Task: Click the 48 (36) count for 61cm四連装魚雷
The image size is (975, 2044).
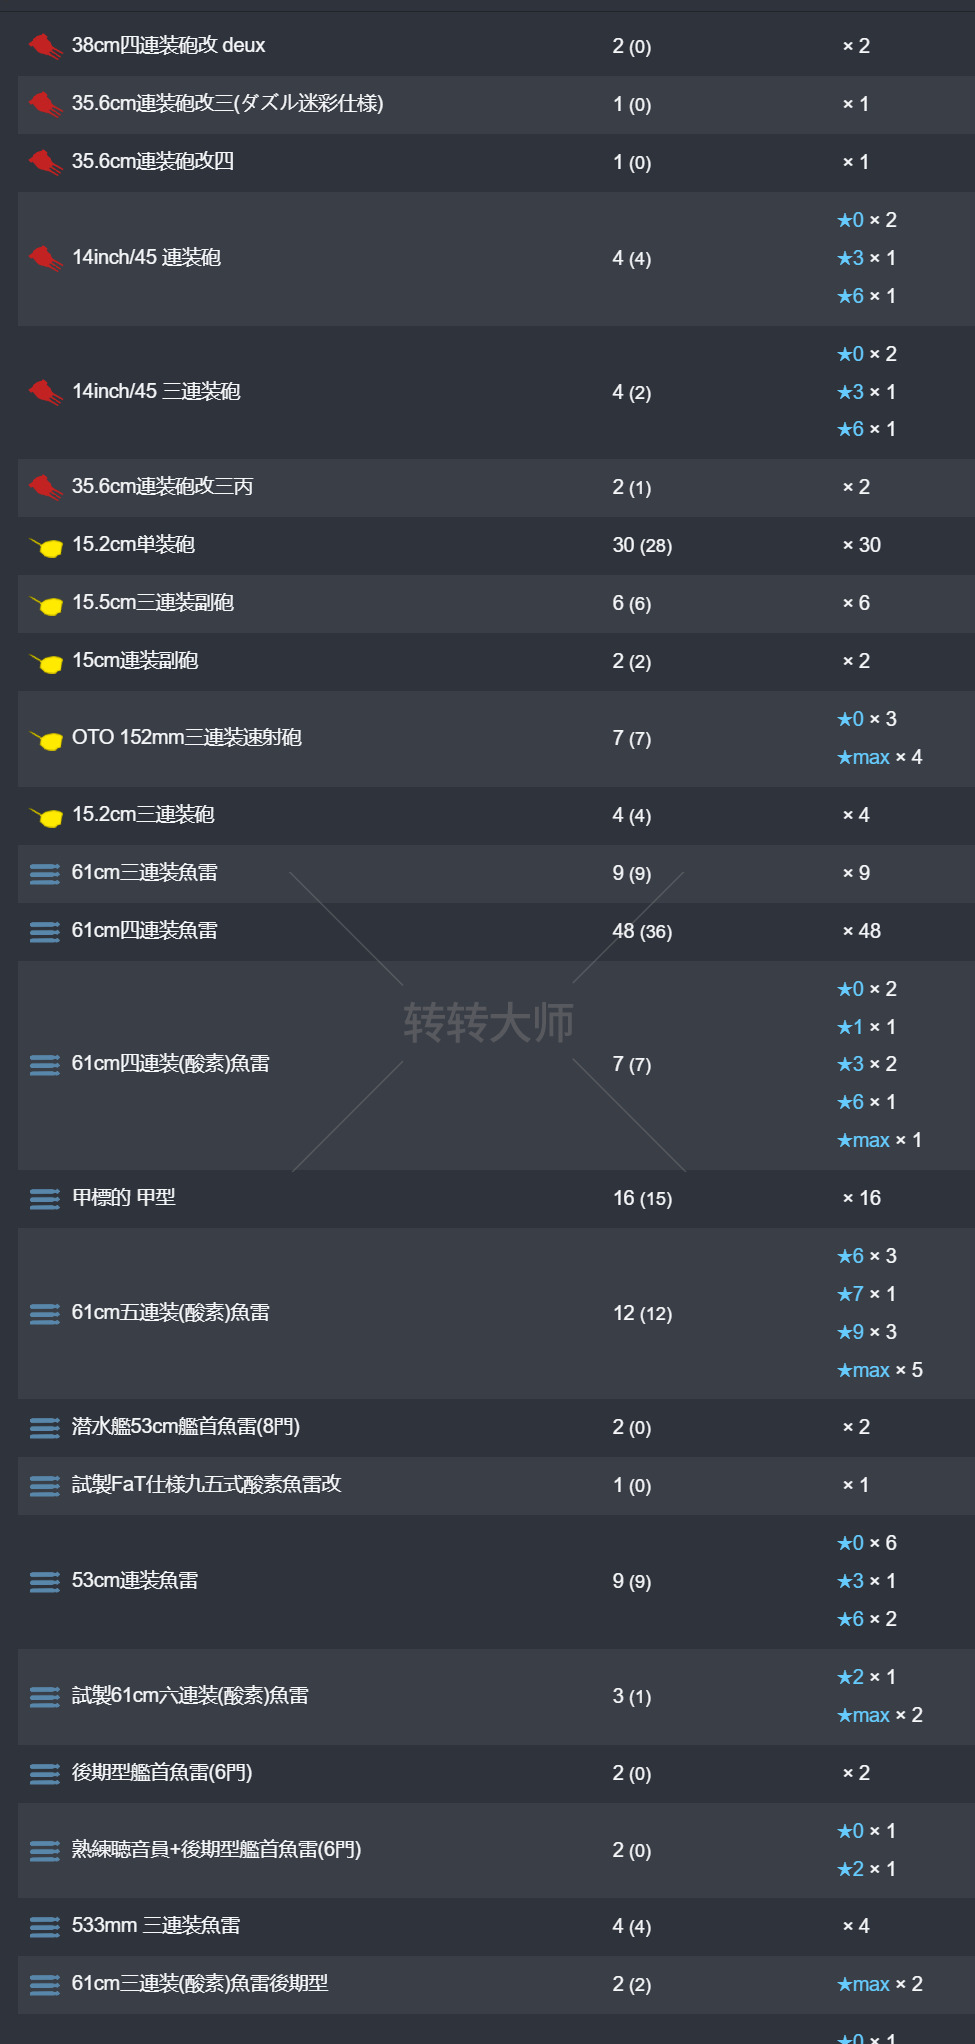Action: point(642,931)
